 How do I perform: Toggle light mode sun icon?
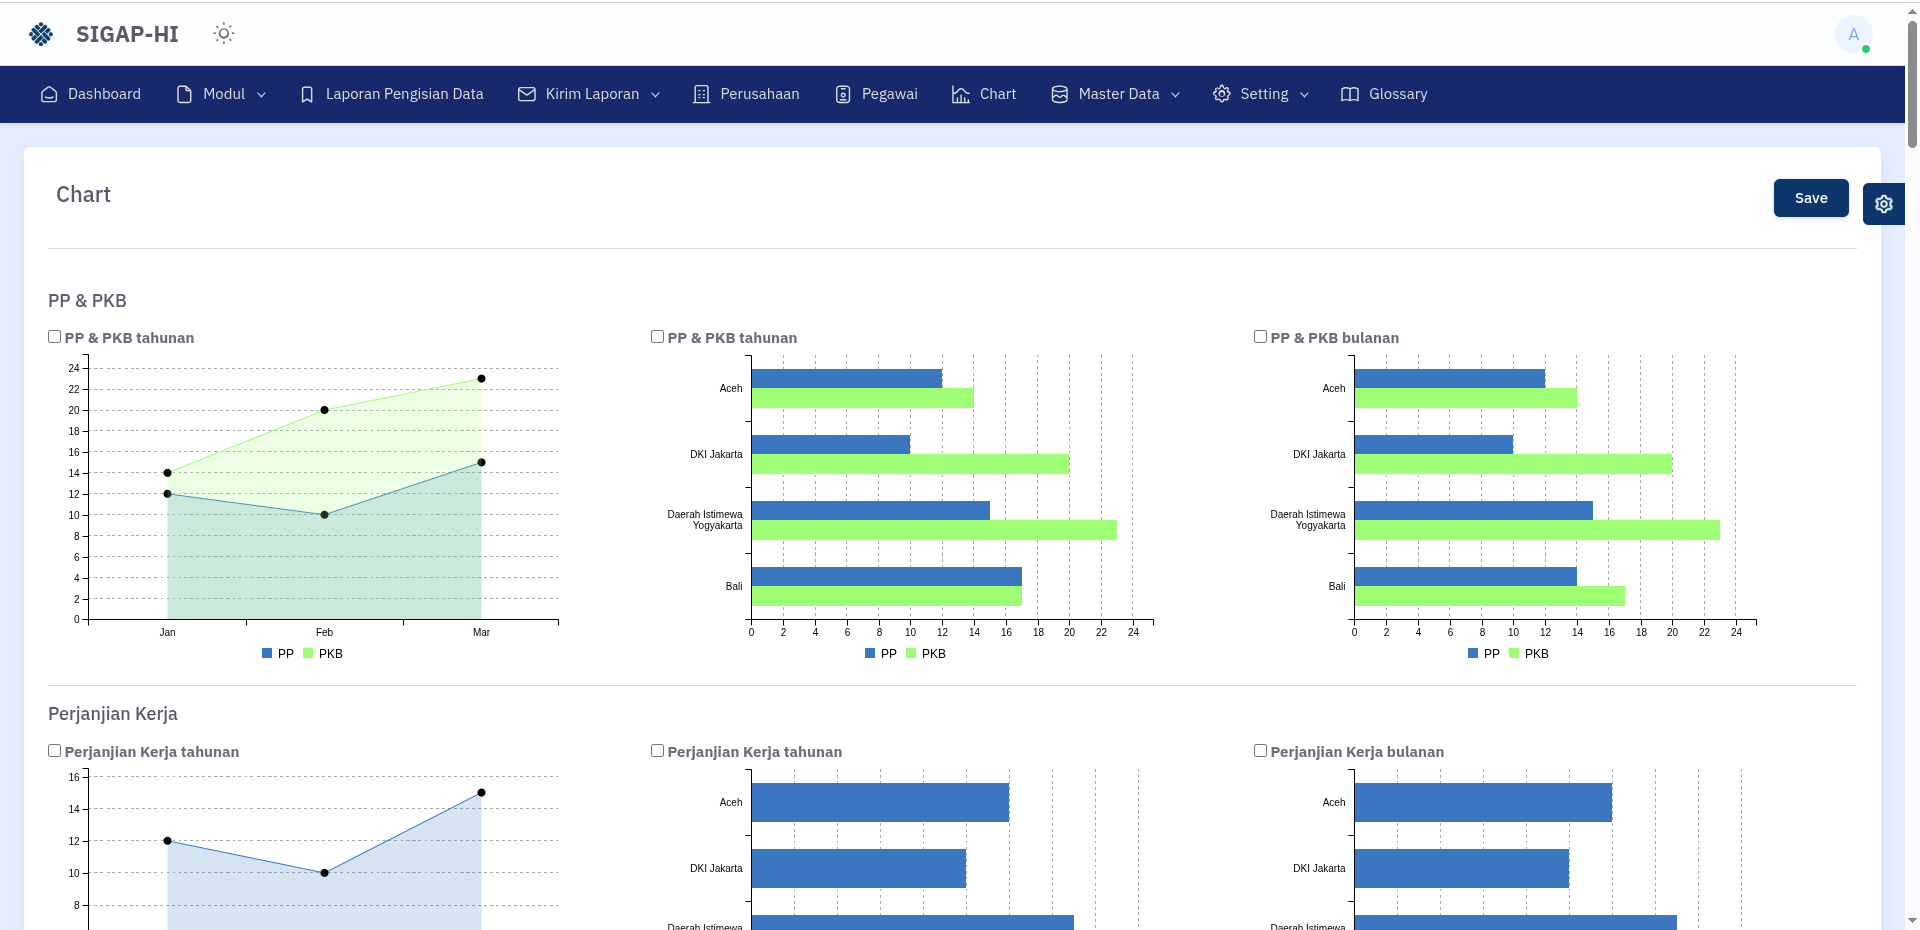[x=224, y=34]
